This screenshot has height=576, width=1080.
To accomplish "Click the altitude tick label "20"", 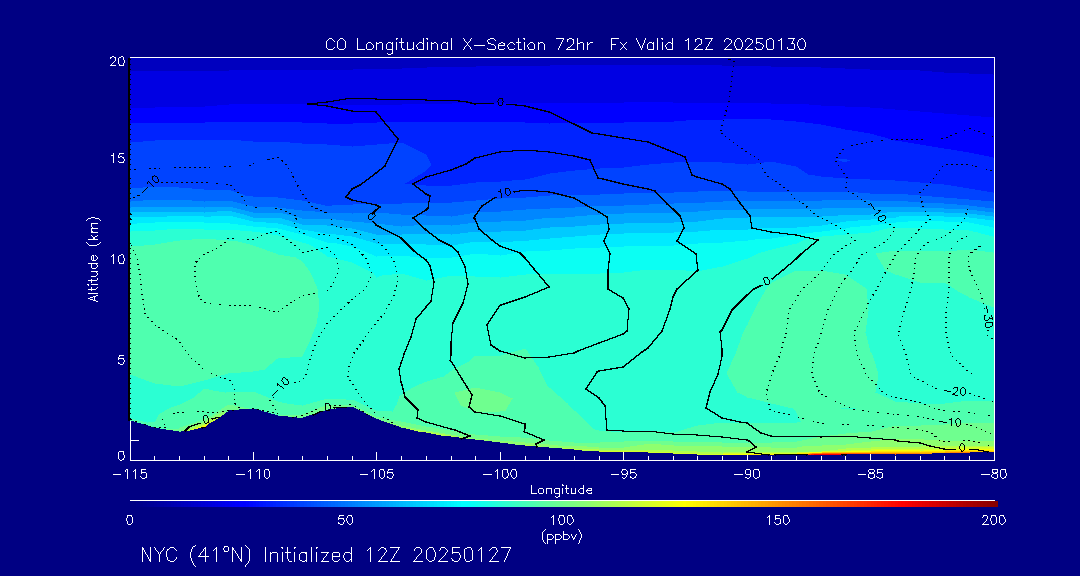I will pos(116,61).
